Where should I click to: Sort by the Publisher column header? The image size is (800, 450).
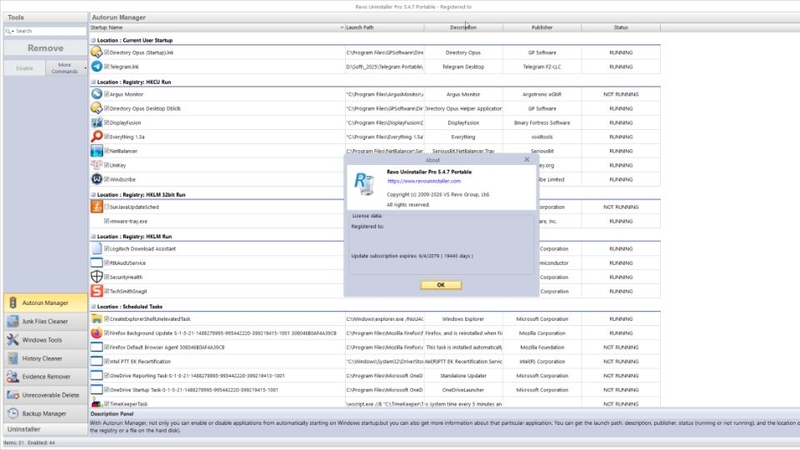542,28
